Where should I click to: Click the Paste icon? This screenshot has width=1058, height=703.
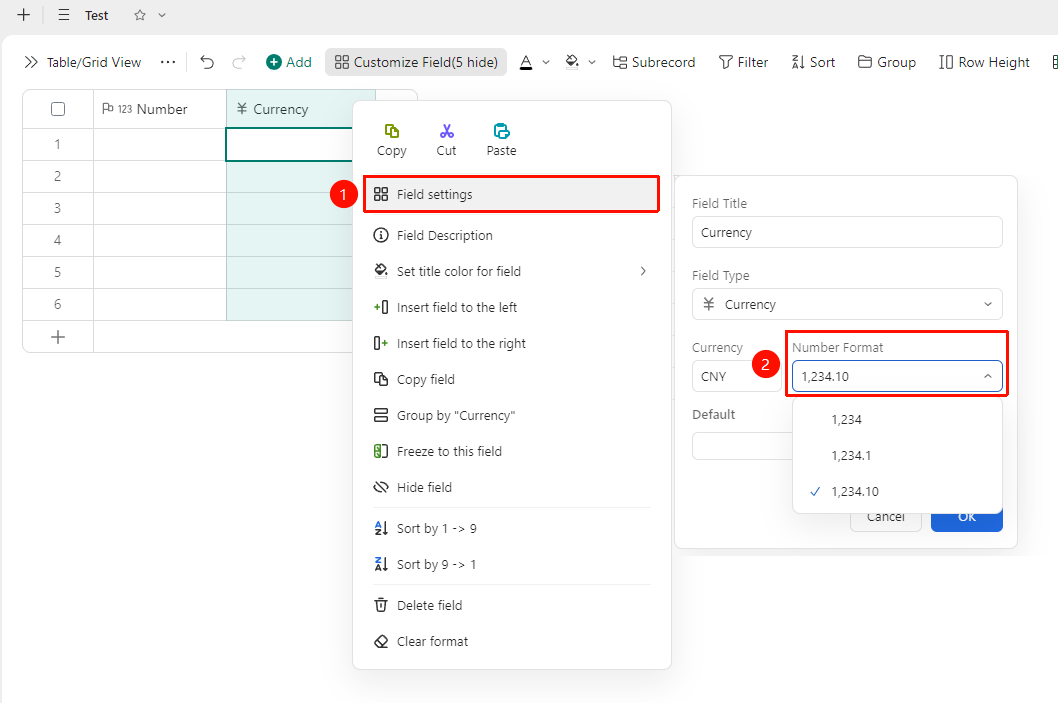pyautogui.click(x=501, y=131)
